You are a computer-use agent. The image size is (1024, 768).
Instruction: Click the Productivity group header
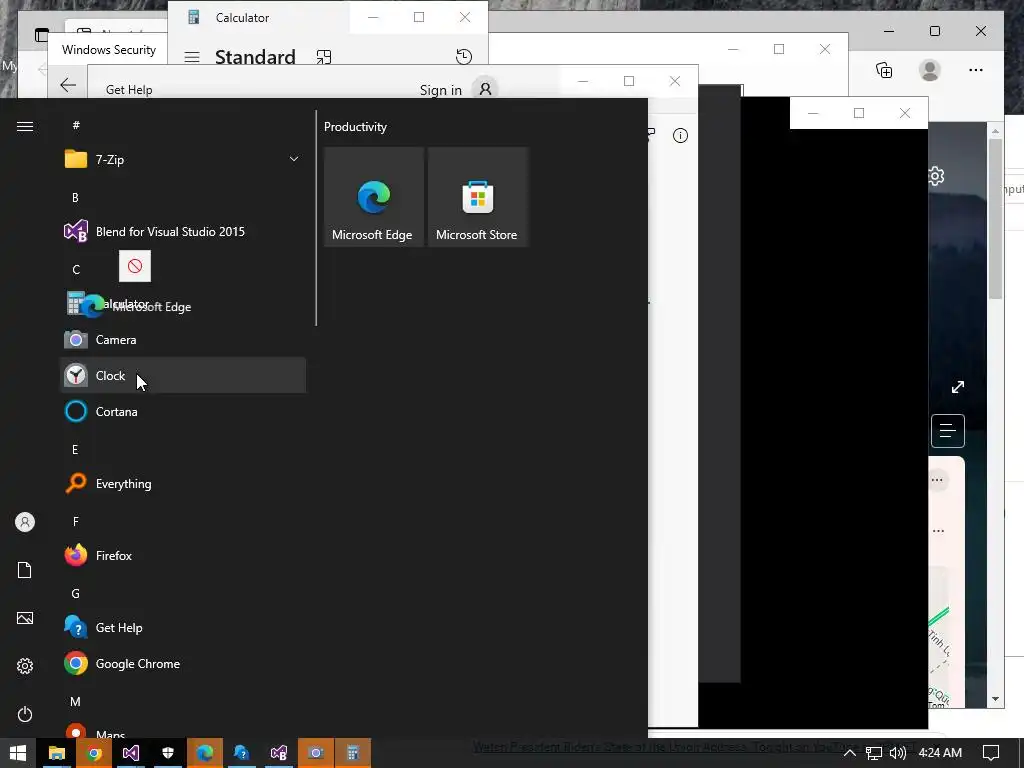click(x=355, y=127)
